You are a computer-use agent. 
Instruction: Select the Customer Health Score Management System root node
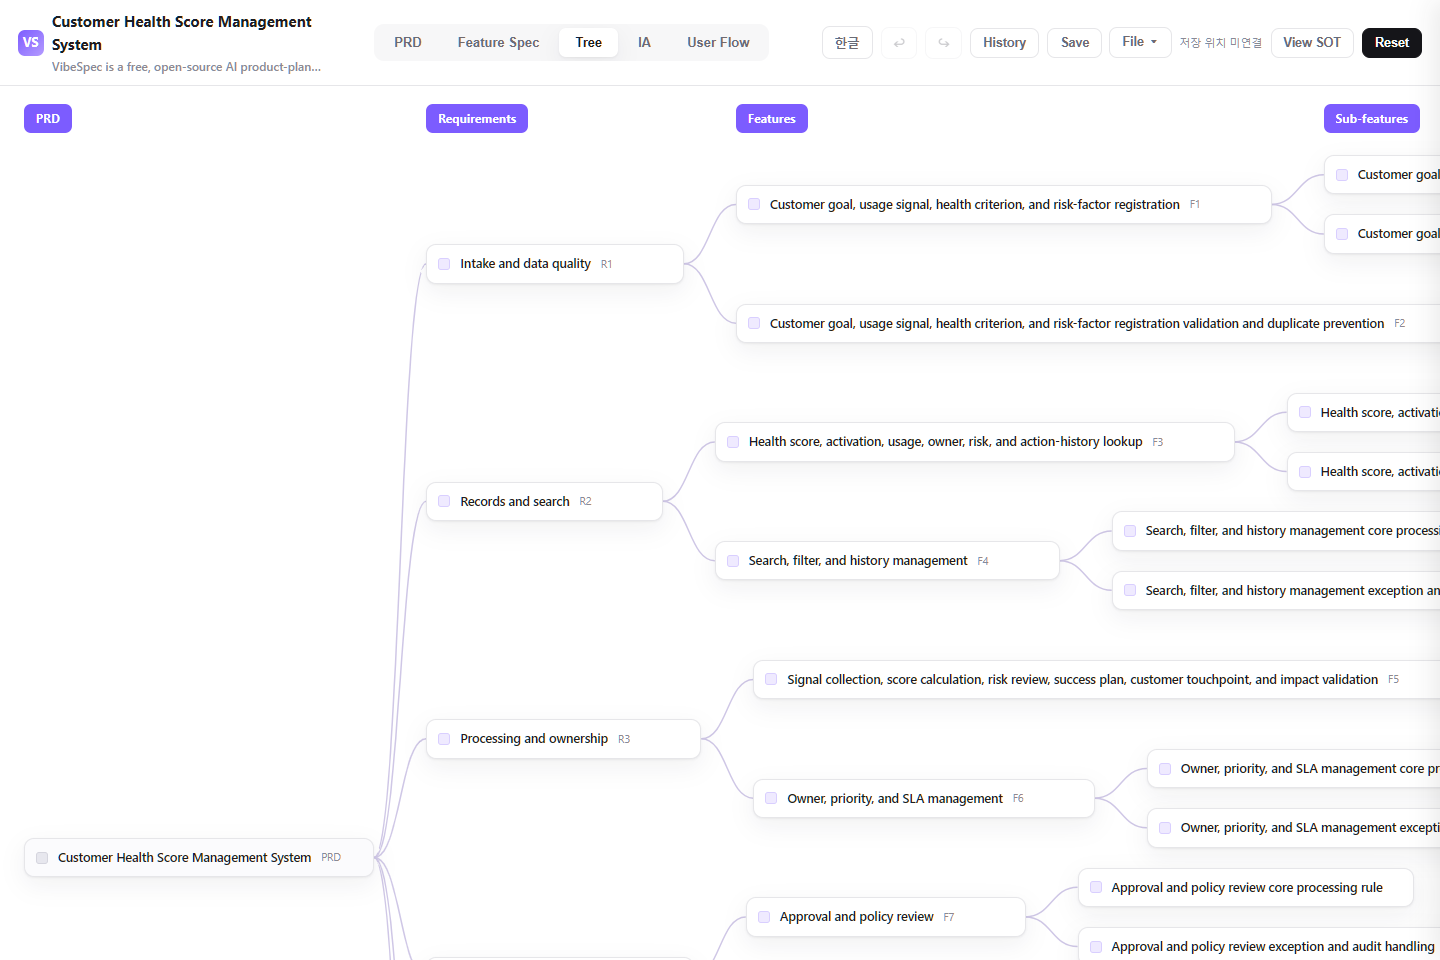click(199, 858)
